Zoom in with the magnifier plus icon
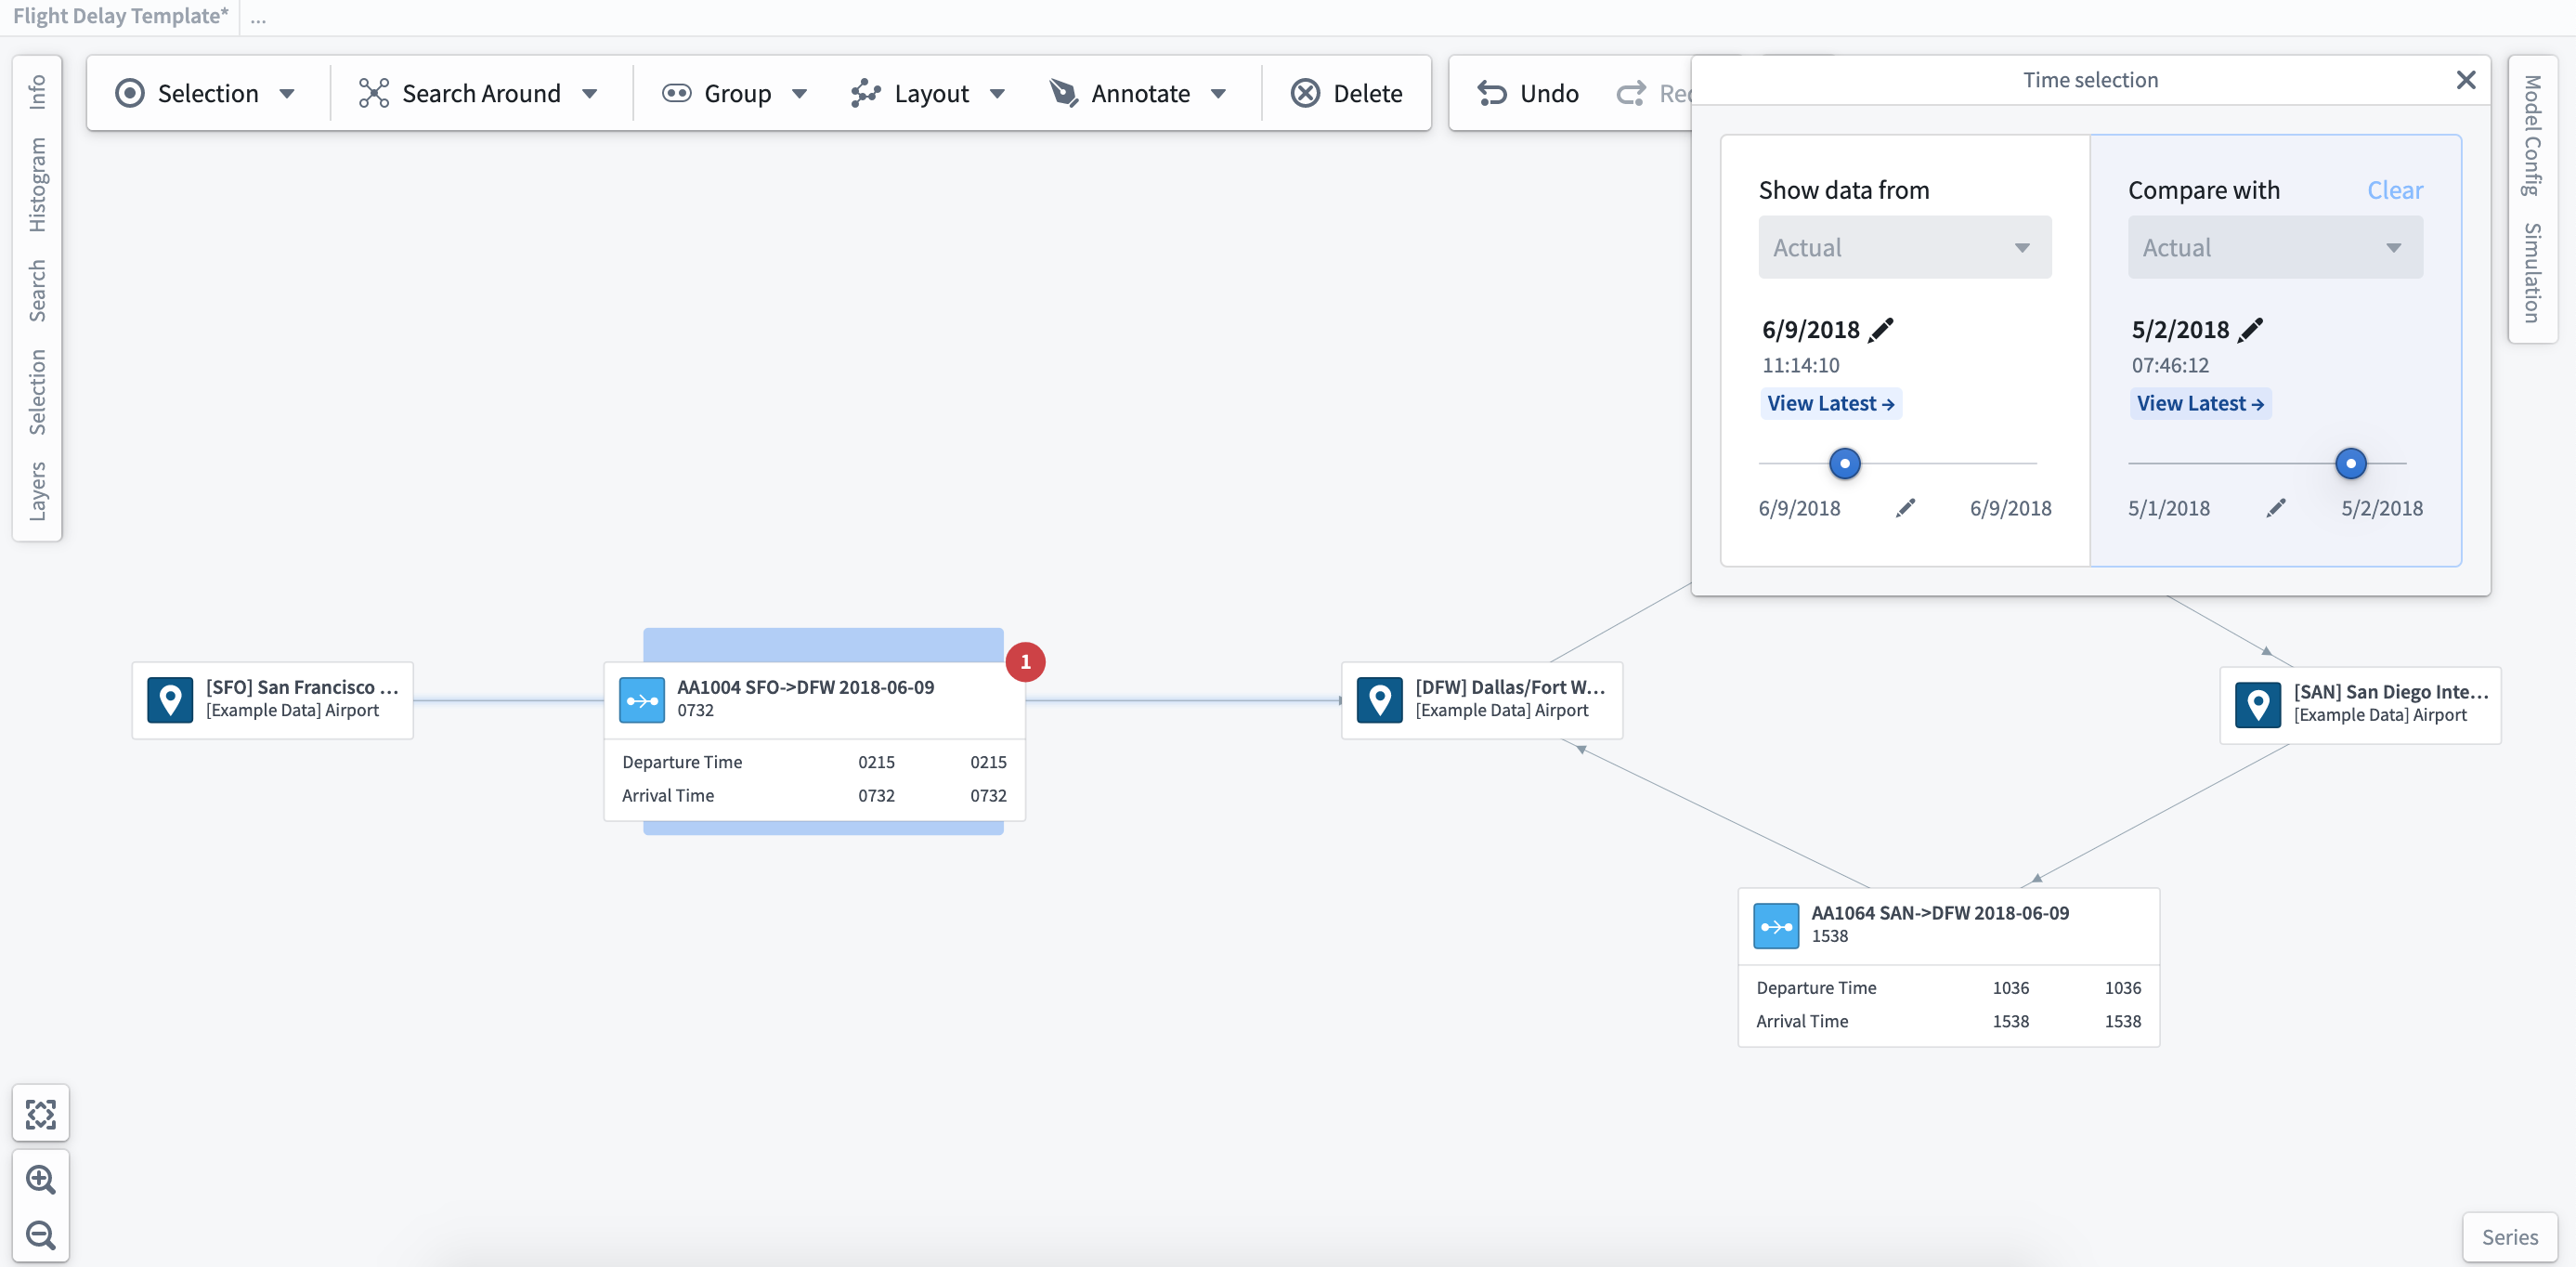Image resolution: width=2576 pixels, height=1267 pixels. click(x=41, y=1179)
